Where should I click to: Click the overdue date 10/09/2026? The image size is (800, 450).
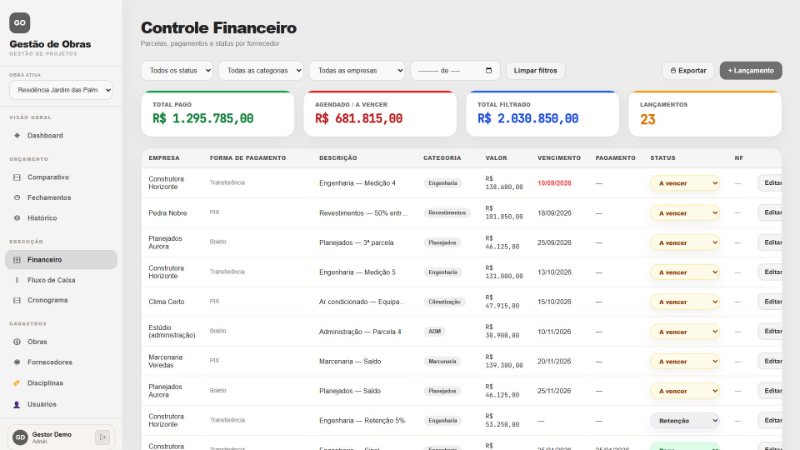[554, 183]
